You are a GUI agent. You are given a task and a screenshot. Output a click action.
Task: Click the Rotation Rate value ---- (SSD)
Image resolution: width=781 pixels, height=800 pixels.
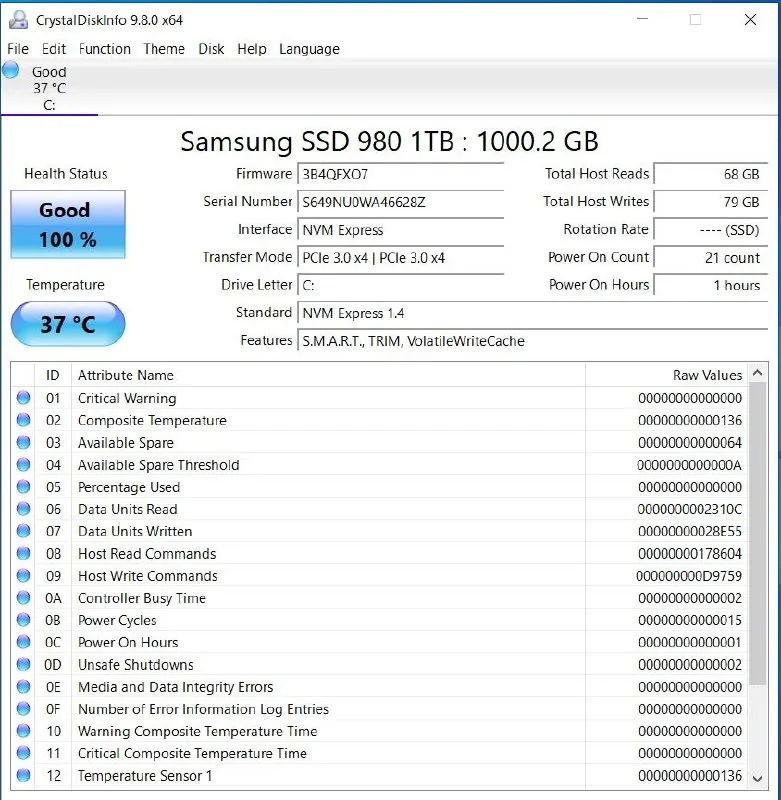pyautogui.click(x=711, y=230)
